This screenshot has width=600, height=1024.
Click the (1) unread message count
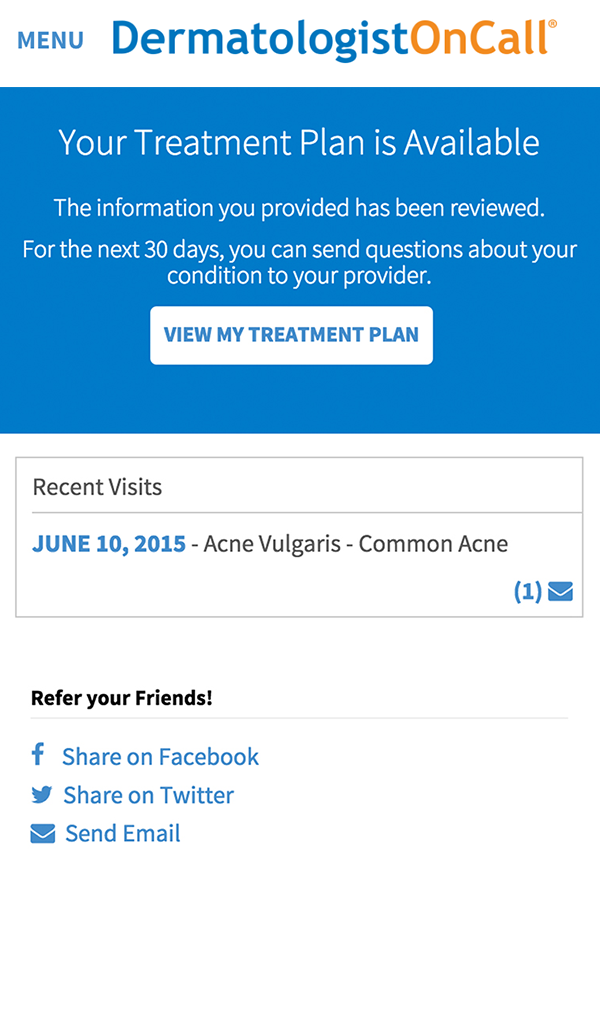coord(528,591)
